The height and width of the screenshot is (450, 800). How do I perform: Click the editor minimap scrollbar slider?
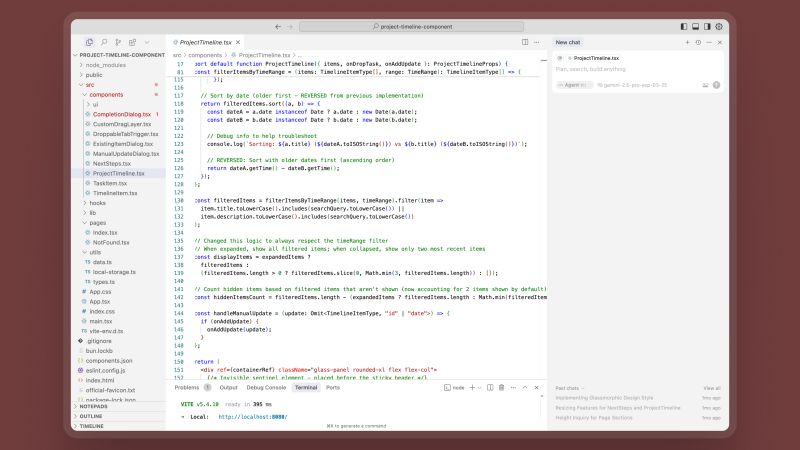coord(544,60)
